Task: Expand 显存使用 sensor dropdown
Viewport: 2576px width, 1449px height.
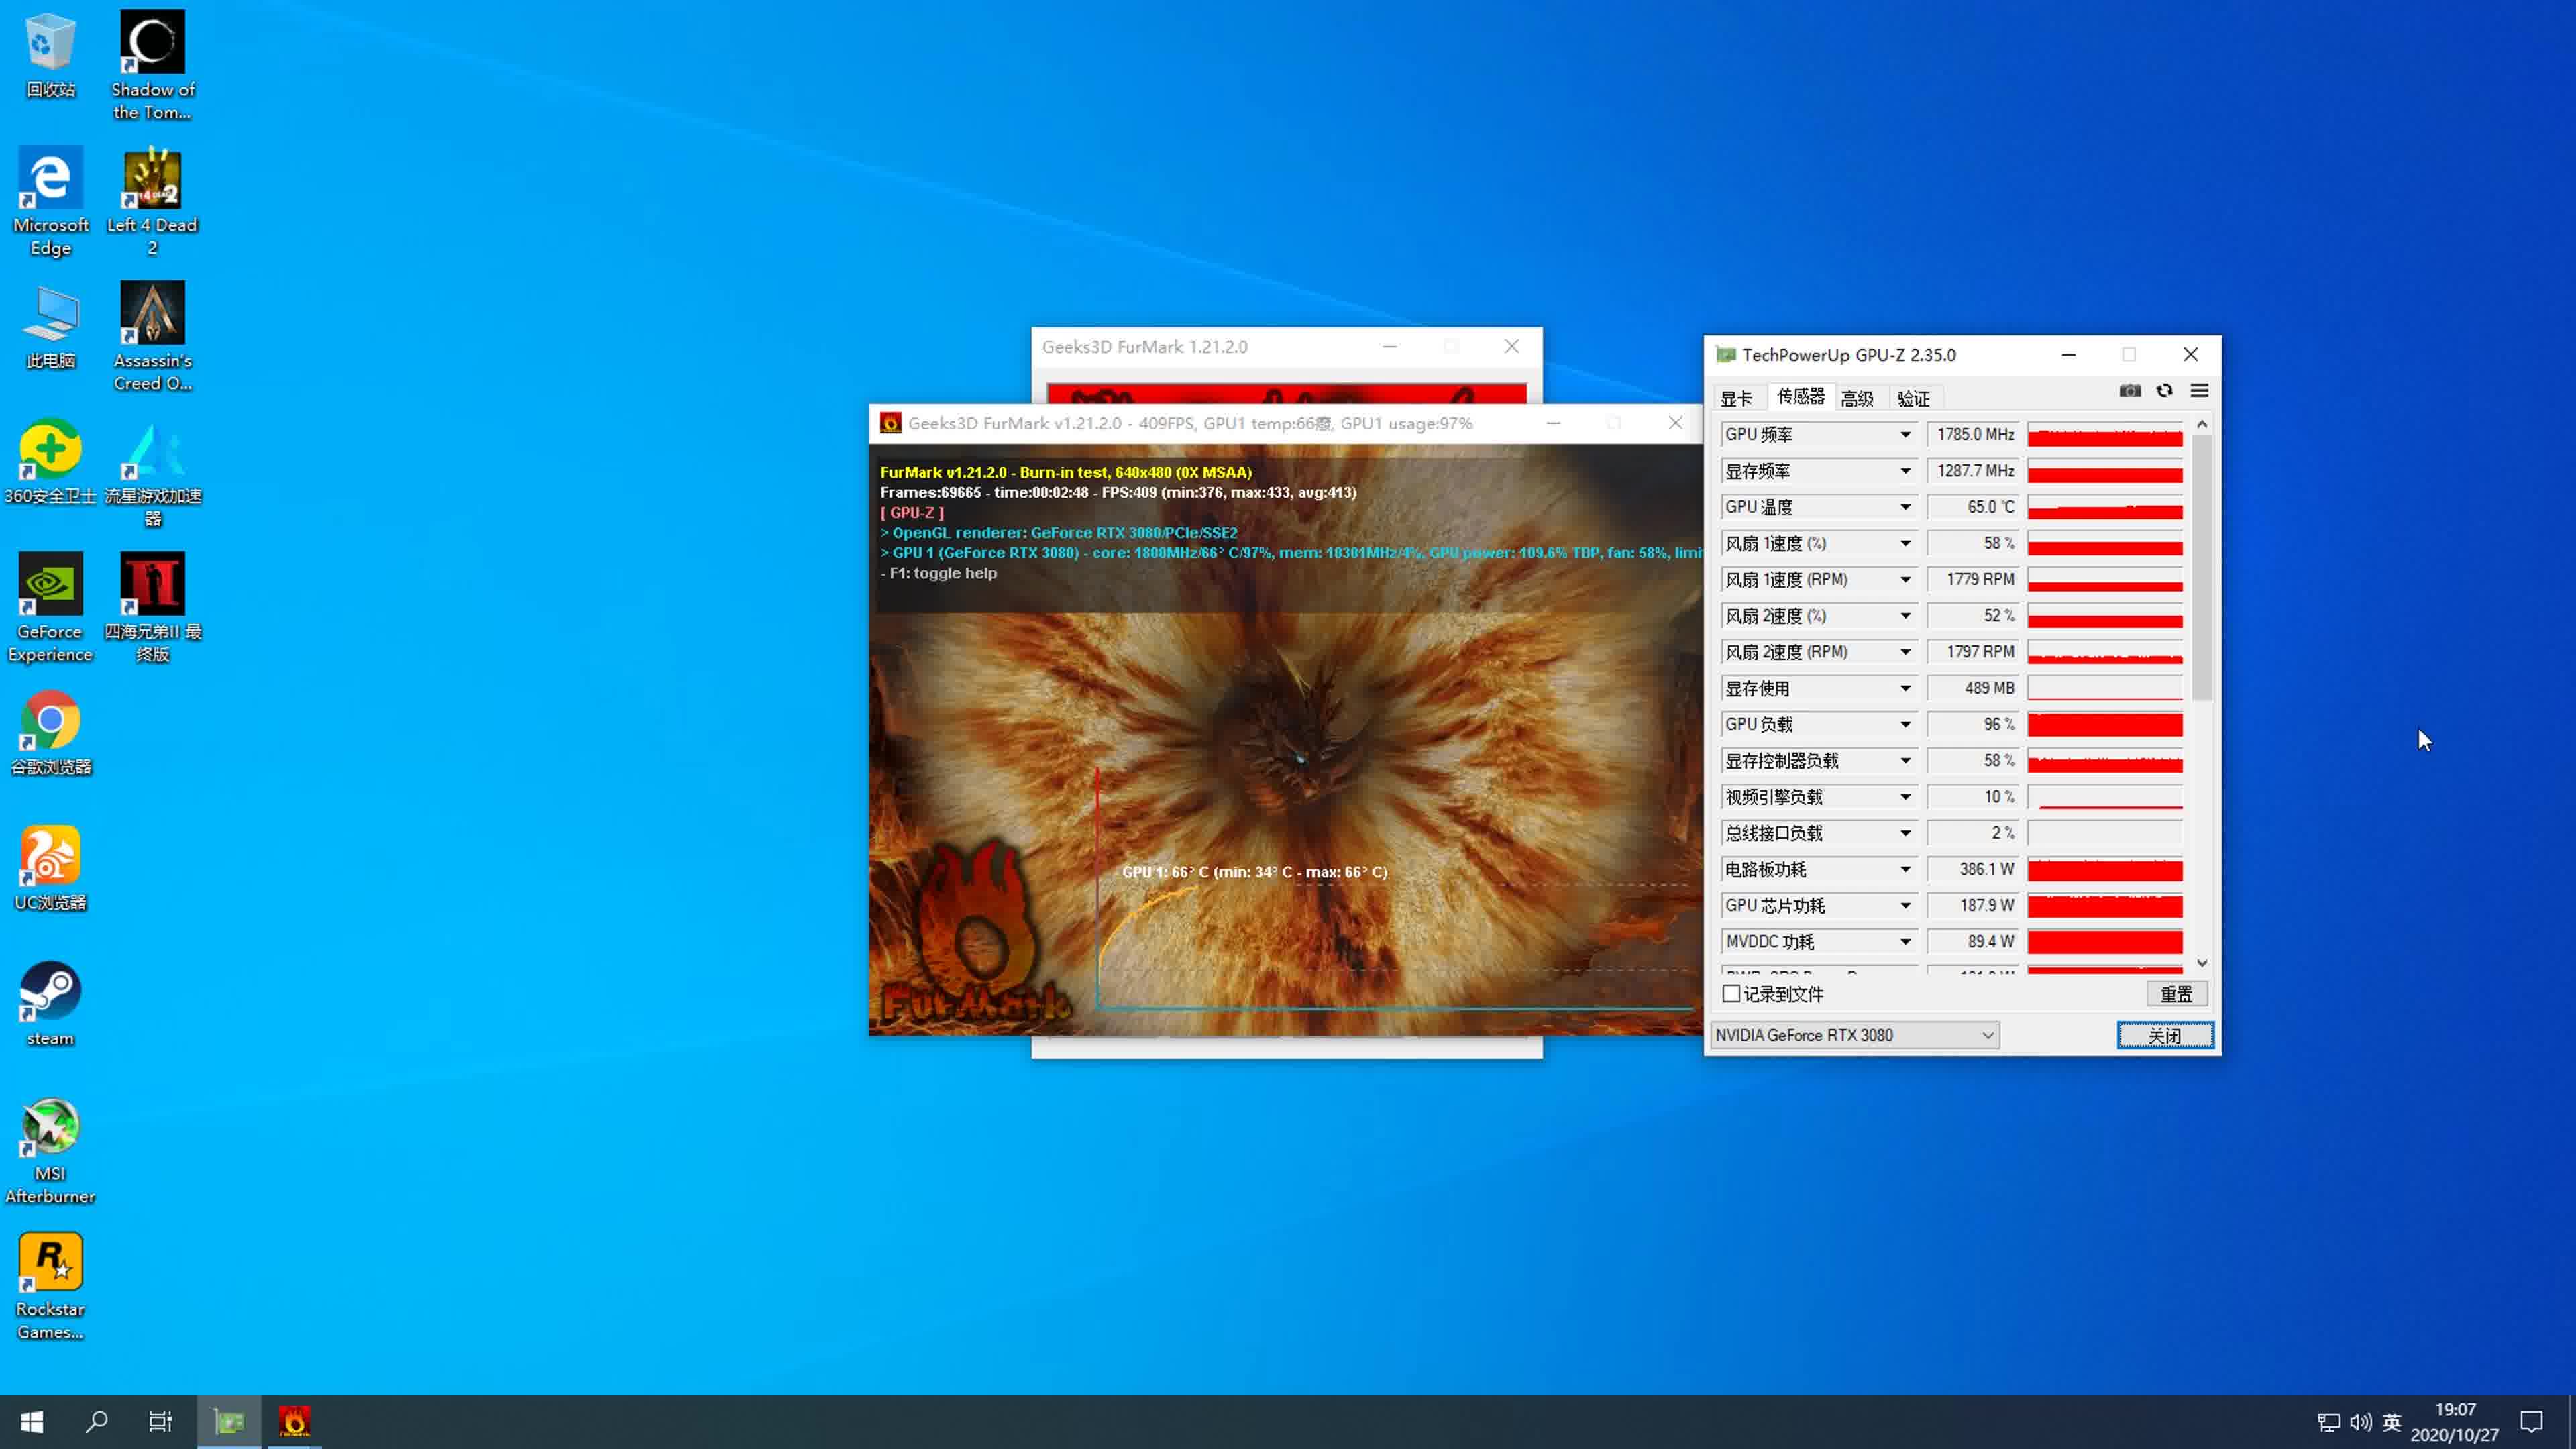Action: coord(1905,688)
